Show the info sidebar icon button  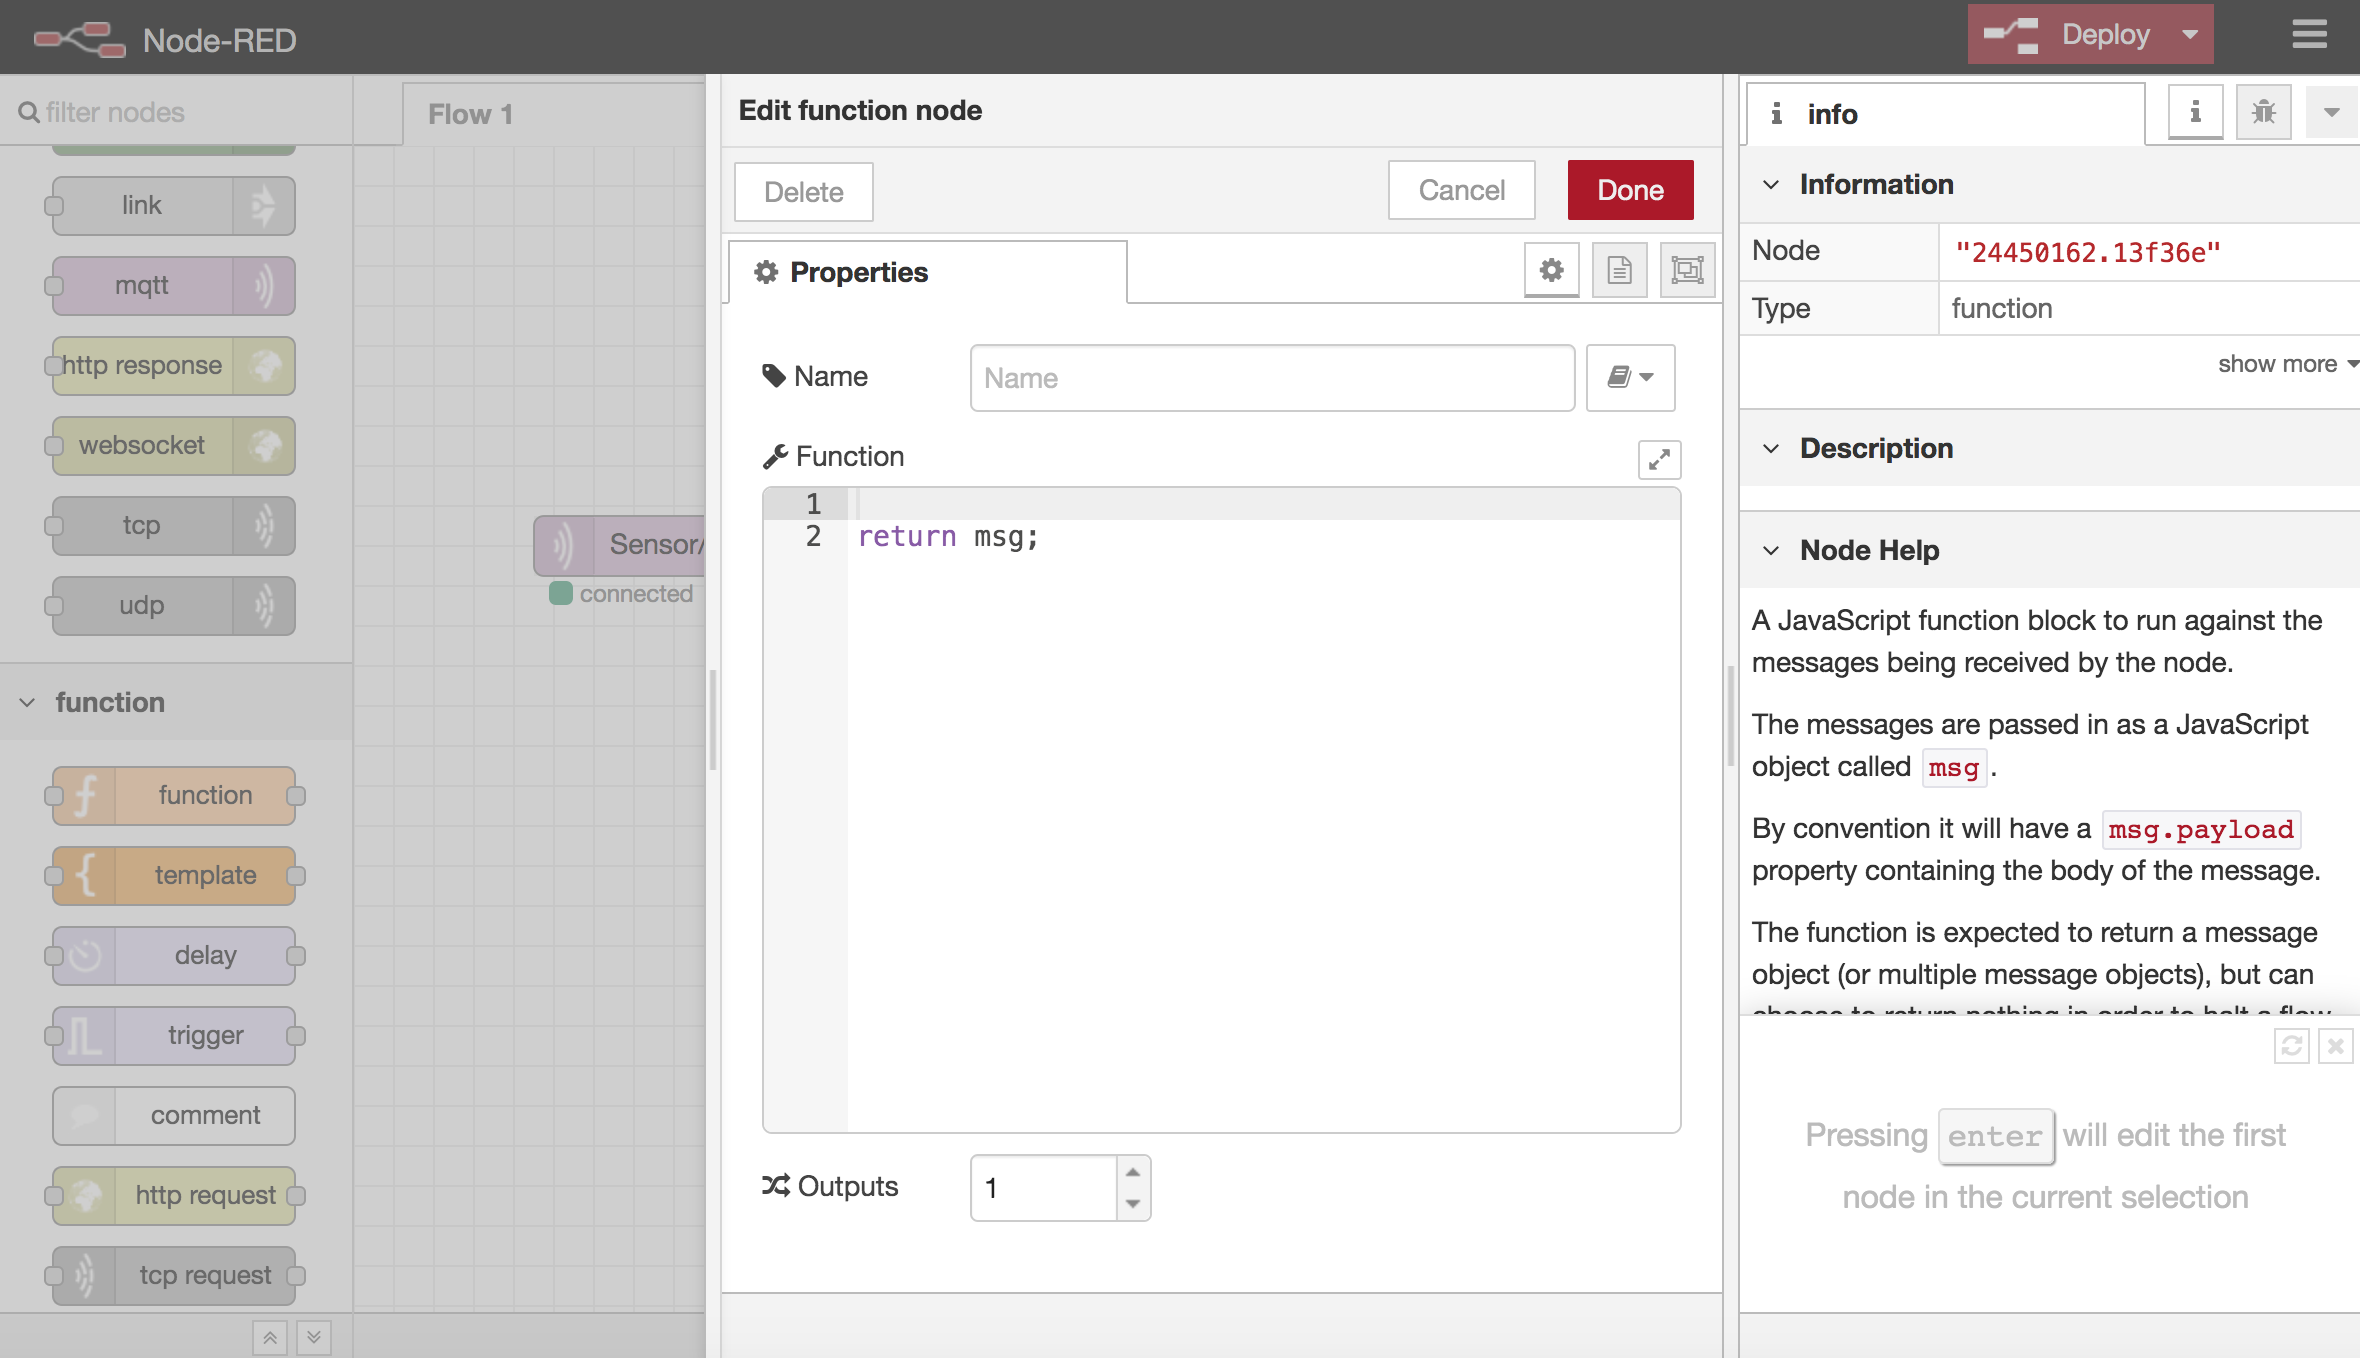tap(2195, 112)
